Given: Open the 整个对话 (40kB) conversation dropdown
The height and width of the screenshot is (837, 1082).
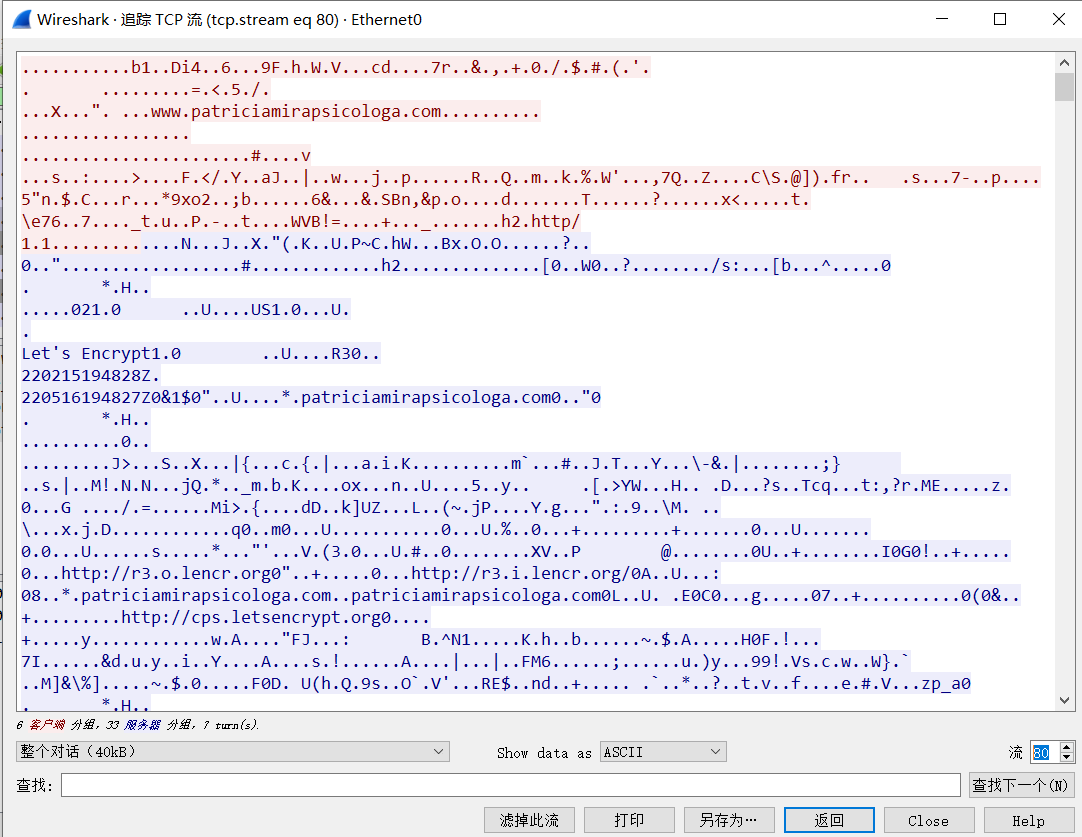Looking at the screenshot, I should click(232, 752).
